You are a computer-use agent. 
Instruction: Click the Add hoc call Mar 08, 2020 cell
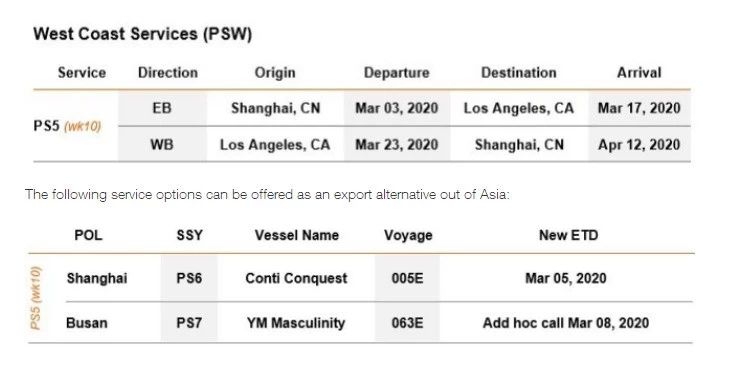(x=566, y=323)
